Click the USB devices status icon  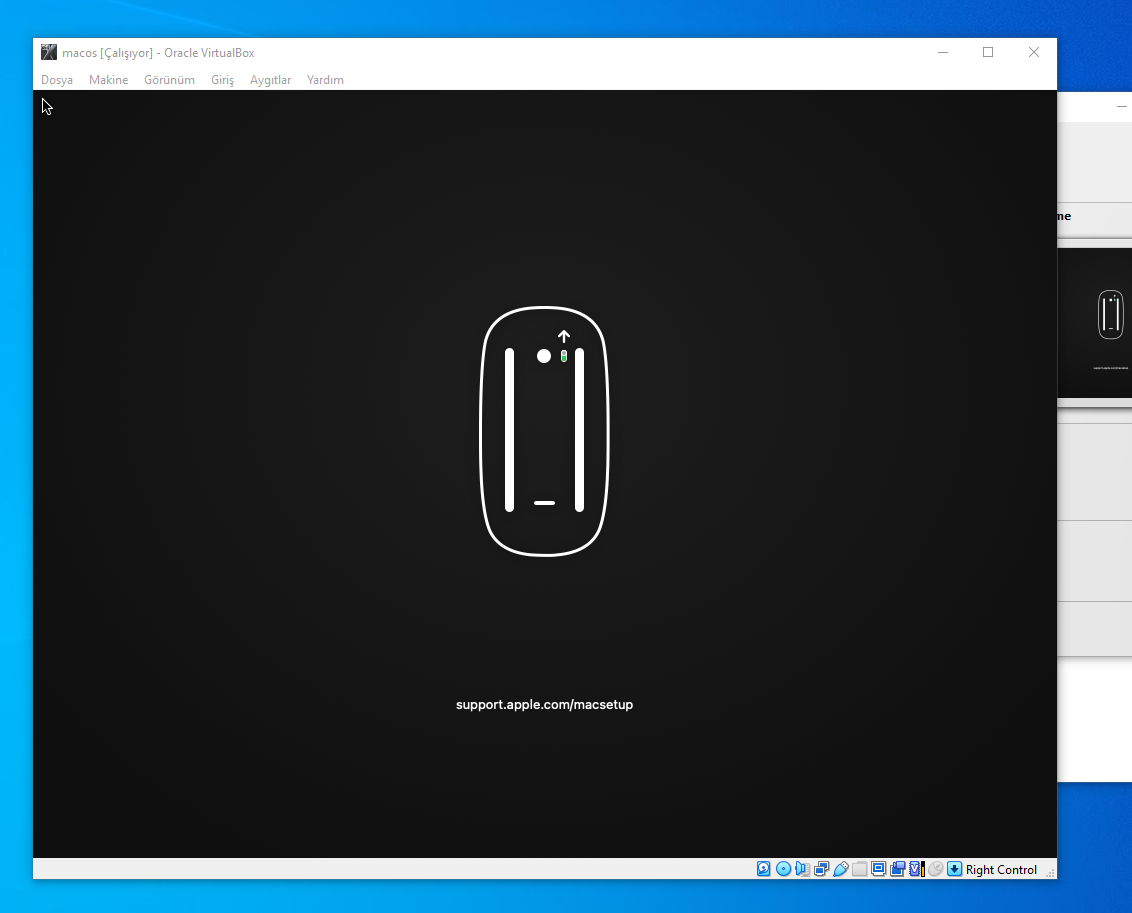[840, 869]
